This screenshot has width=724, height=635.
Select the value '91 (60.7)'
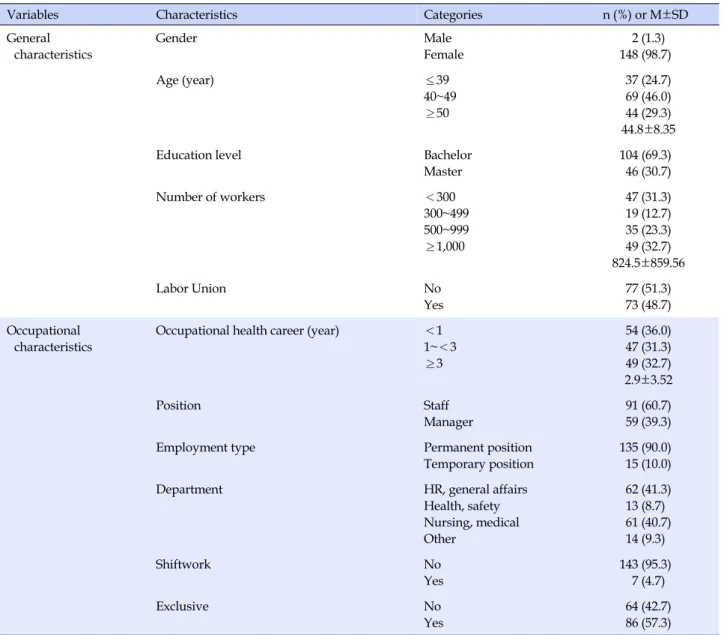[648, 406]
